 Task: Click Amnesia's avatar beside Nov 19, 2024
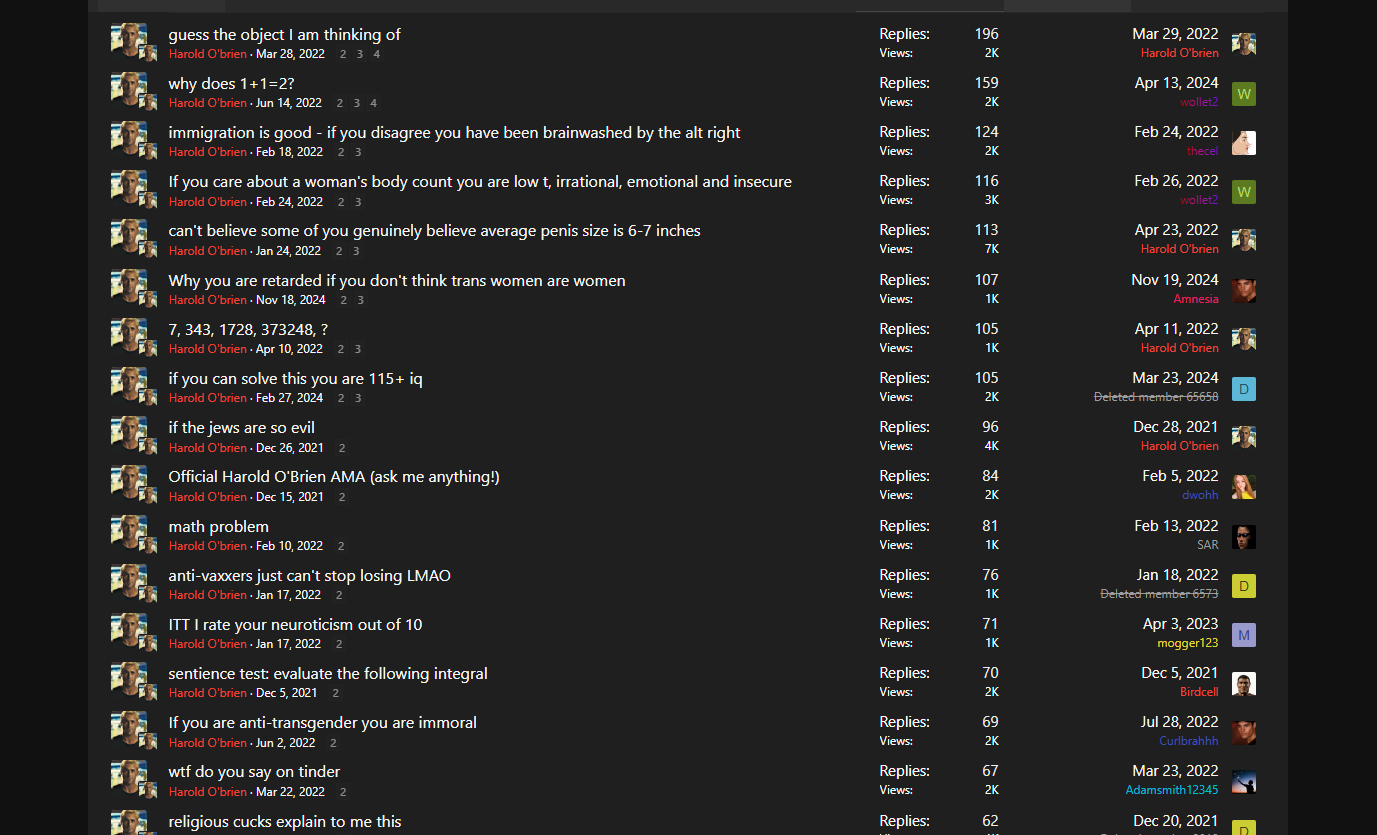click(x=1243, y=291)
